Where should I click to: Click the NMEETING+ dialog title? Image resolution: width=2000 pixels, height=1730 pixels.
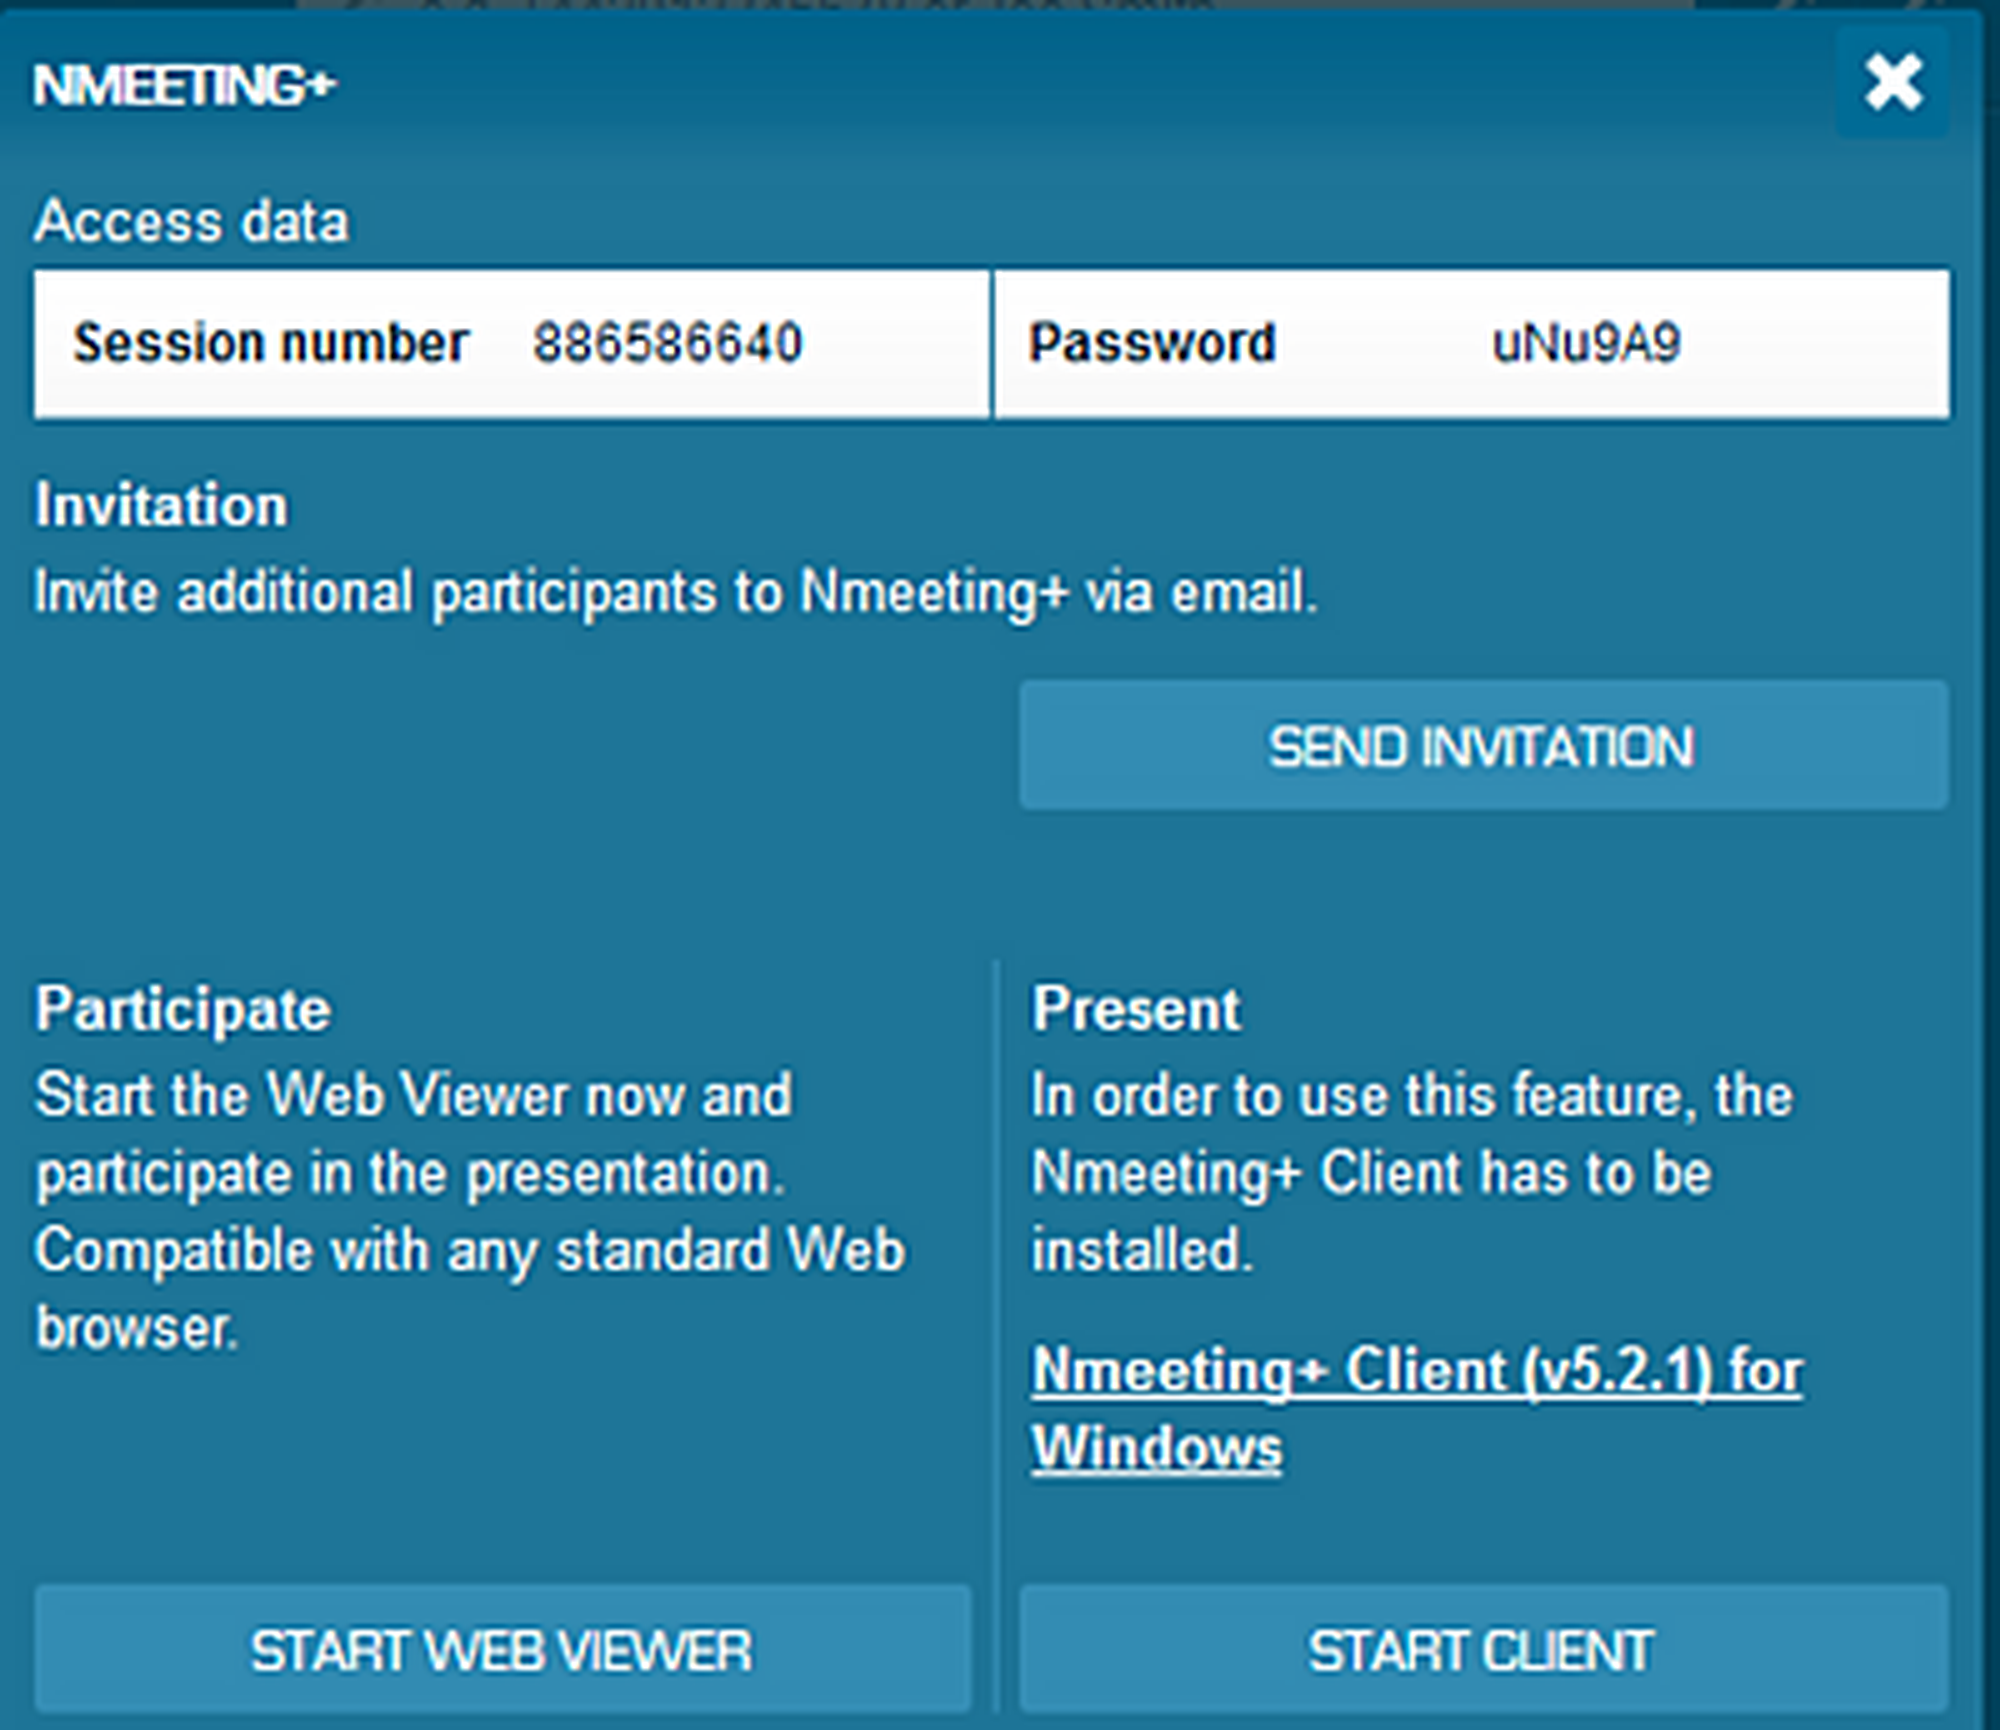point(184,86)
